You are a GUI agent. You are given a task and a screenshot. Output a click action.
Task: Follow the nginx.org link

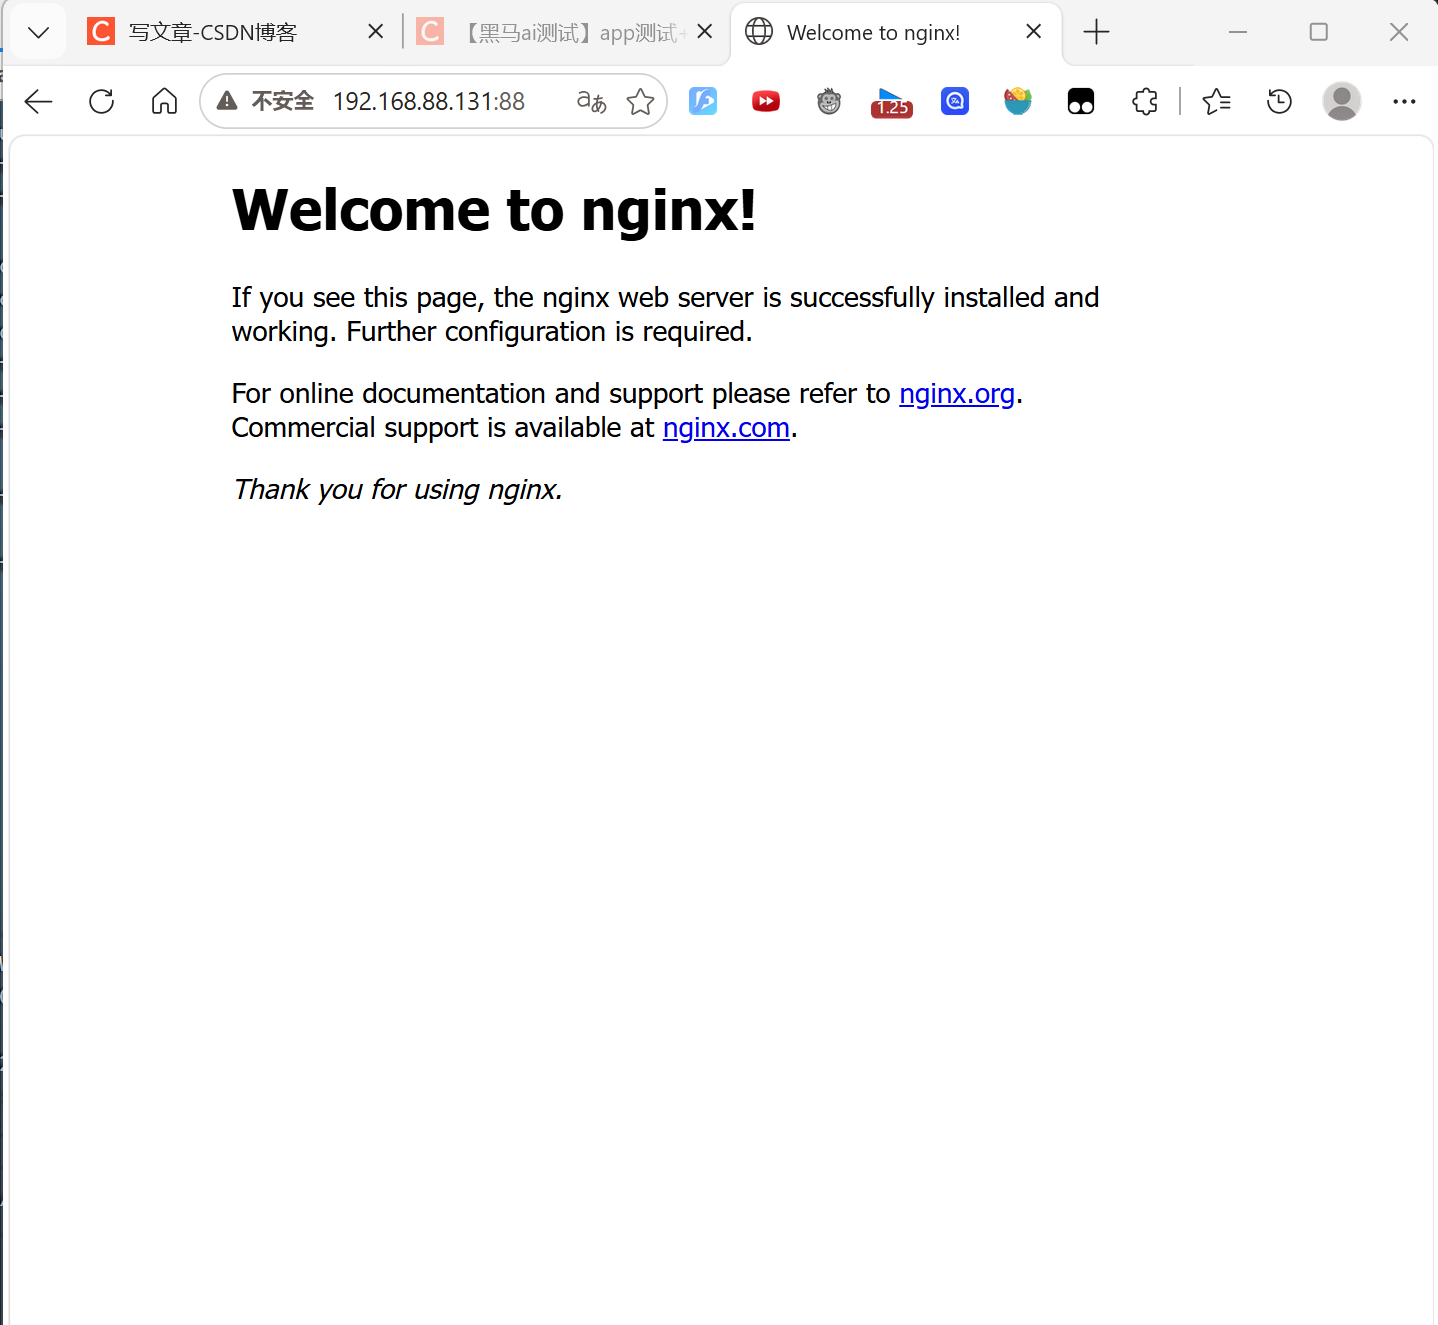957,394
